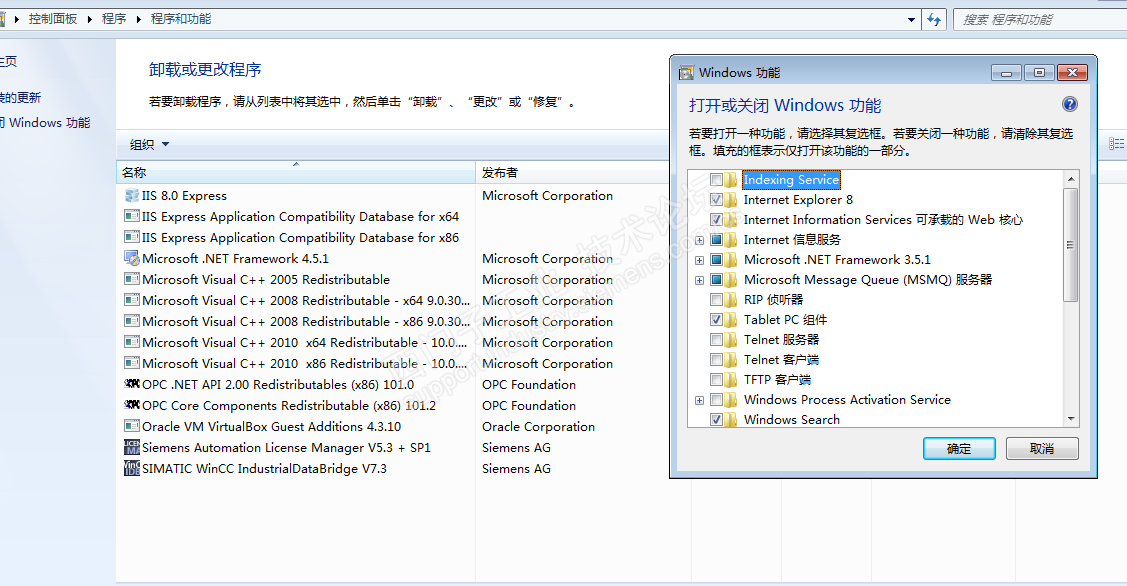Open the control panel home link in sidebar
The image size is (1127, 586).
pyautogui.click(x=9, y=62)
